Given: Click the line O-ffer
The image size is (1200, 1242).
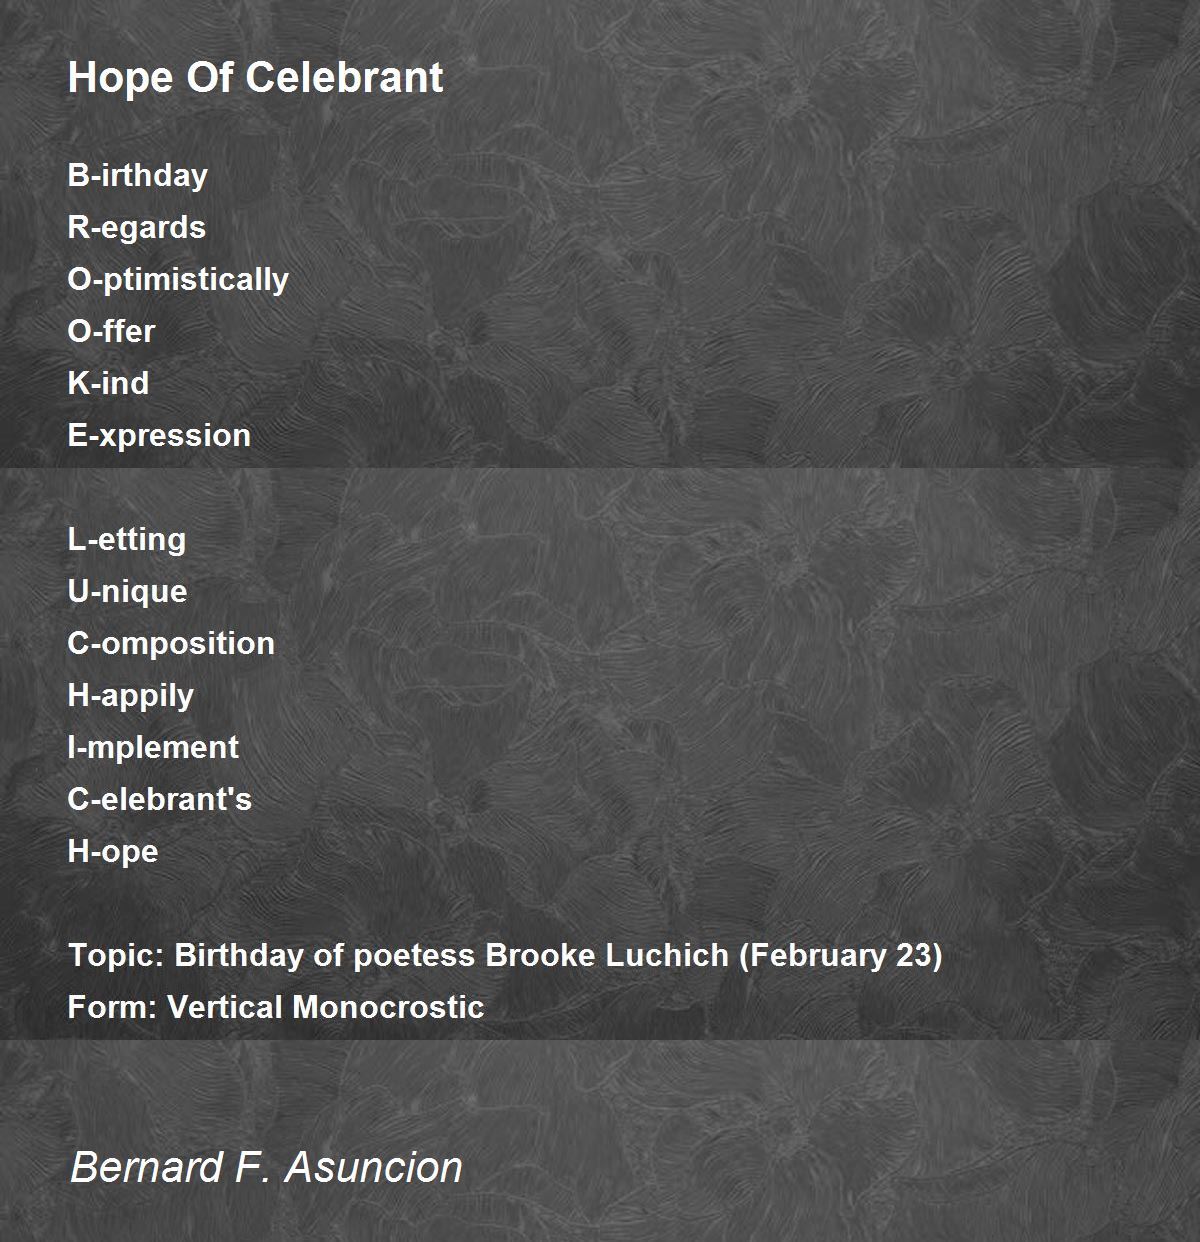Looking at the screenshot, I should (112, 331).
